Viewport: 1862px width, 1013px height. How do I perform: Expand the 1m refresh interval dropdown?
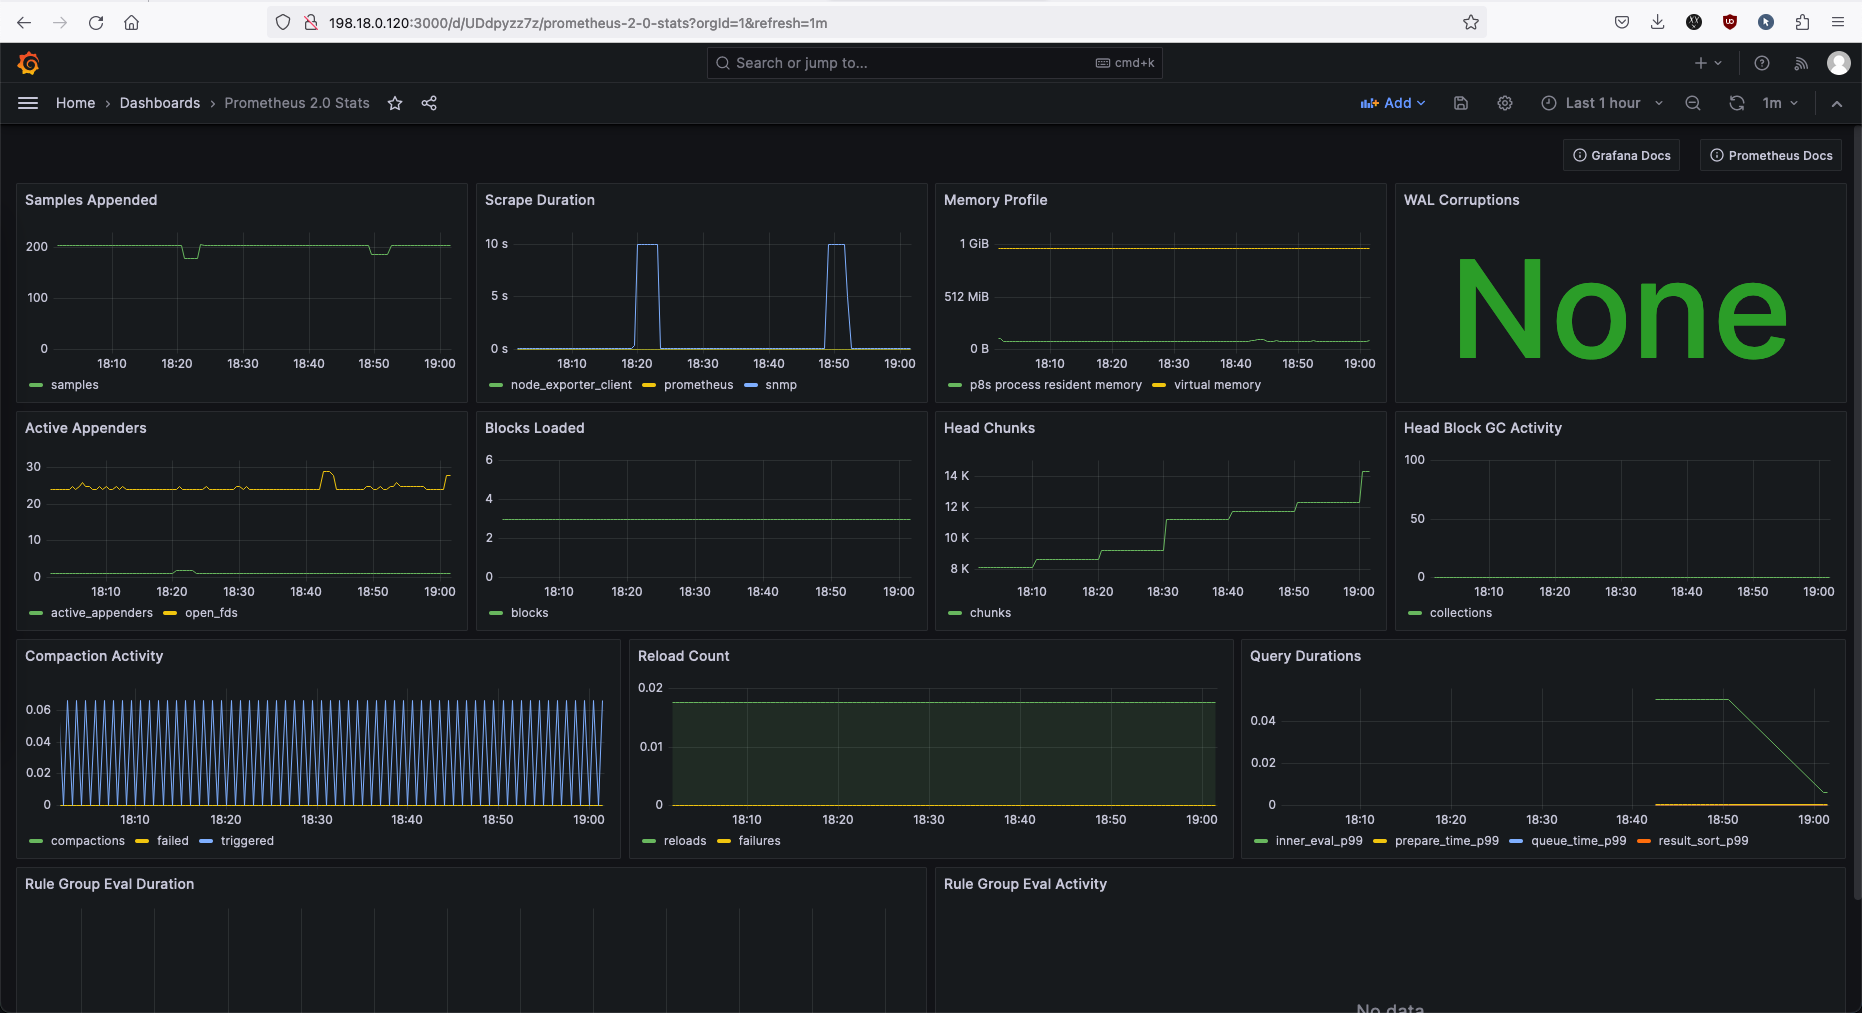[1780, 103]
